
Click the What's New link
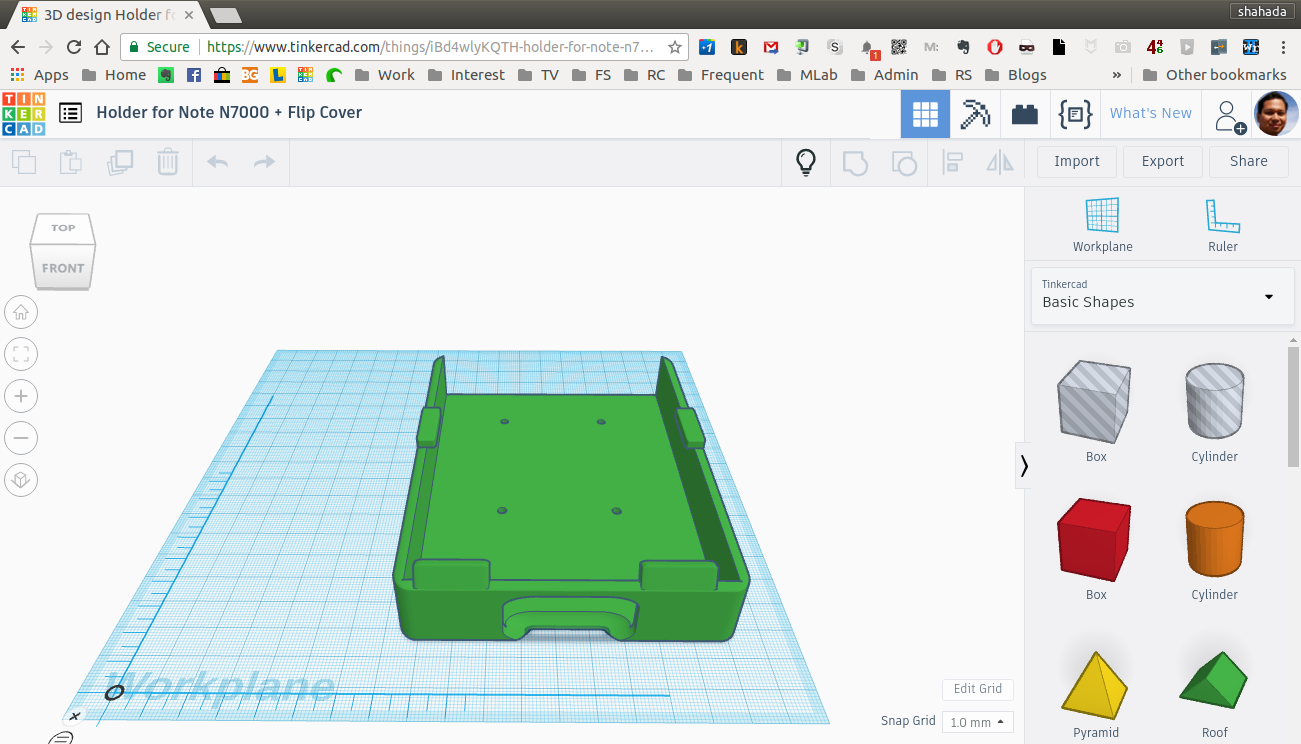pyautogui.click(x=1150, y=113)
